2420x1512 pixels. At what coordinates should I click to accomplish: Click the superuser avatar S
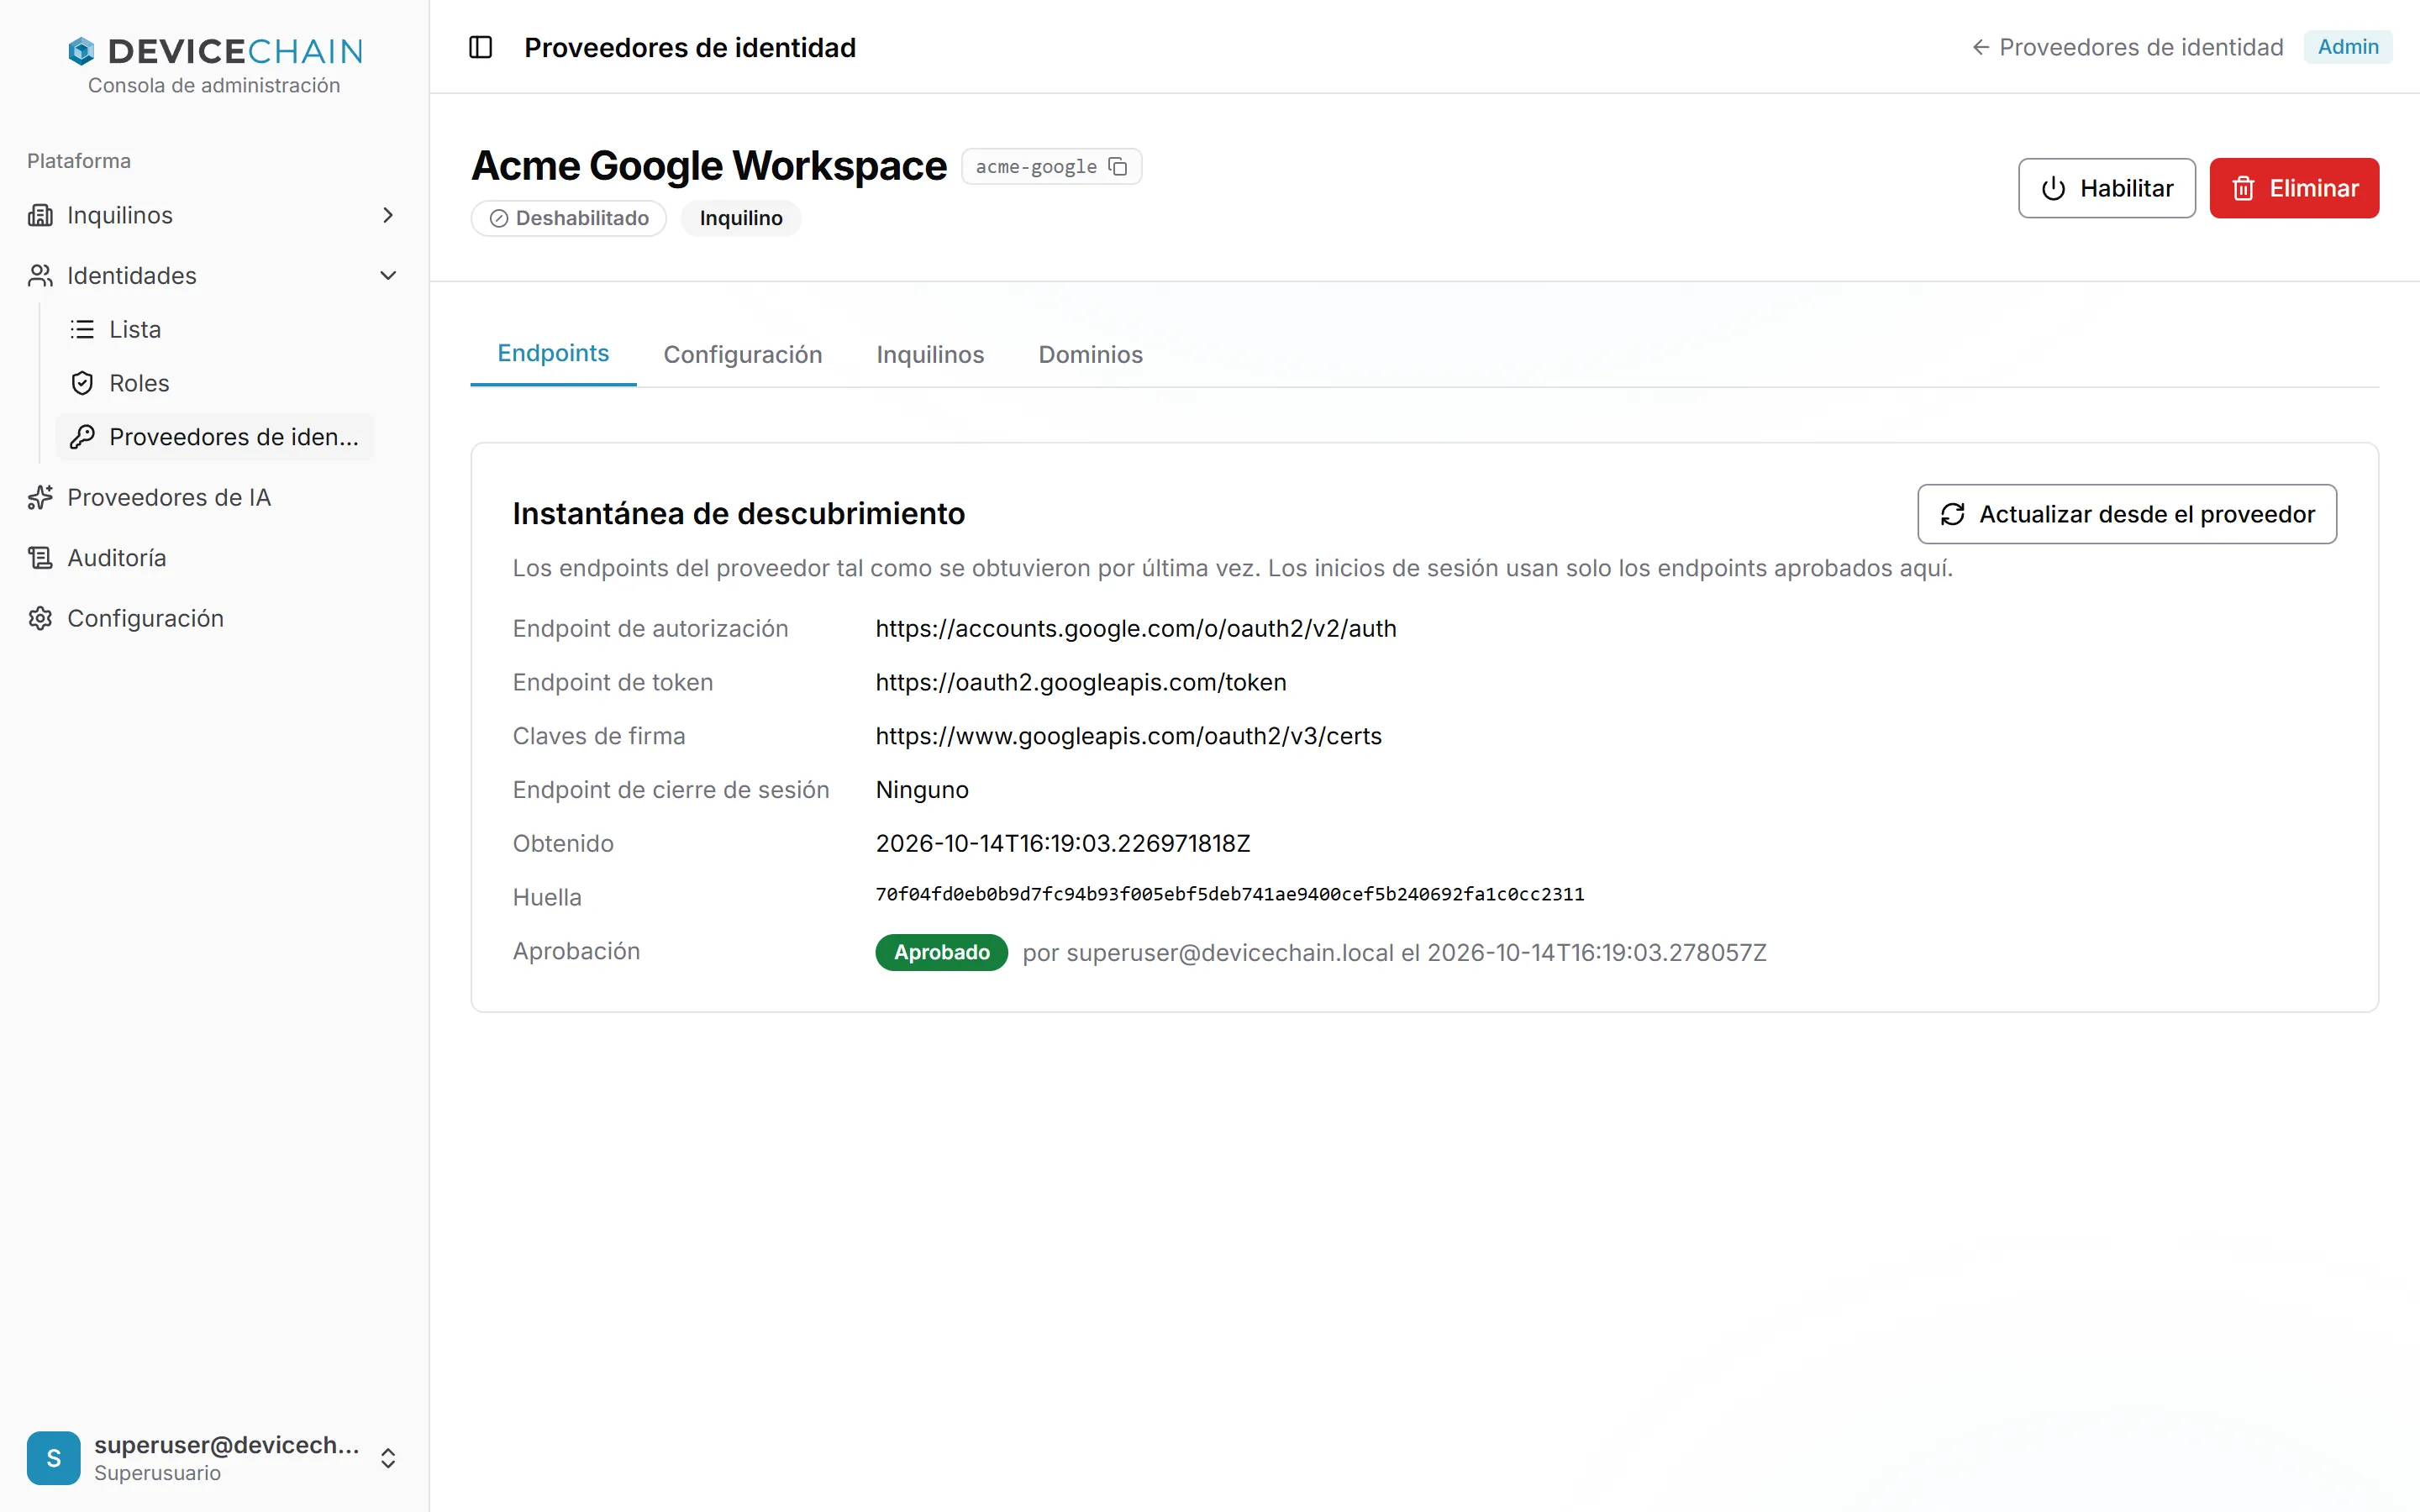click(54, 1457)
